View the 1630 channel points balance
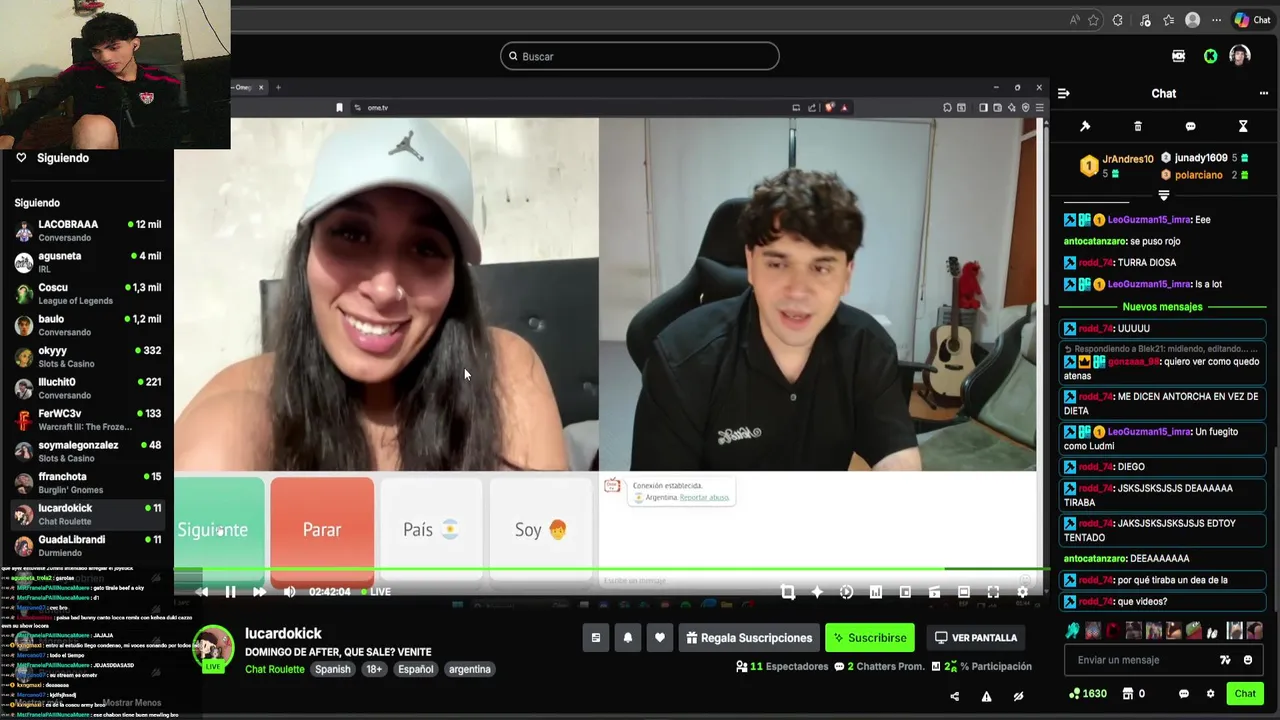This screenshot has height=720, width=1280. [1087, 694]
